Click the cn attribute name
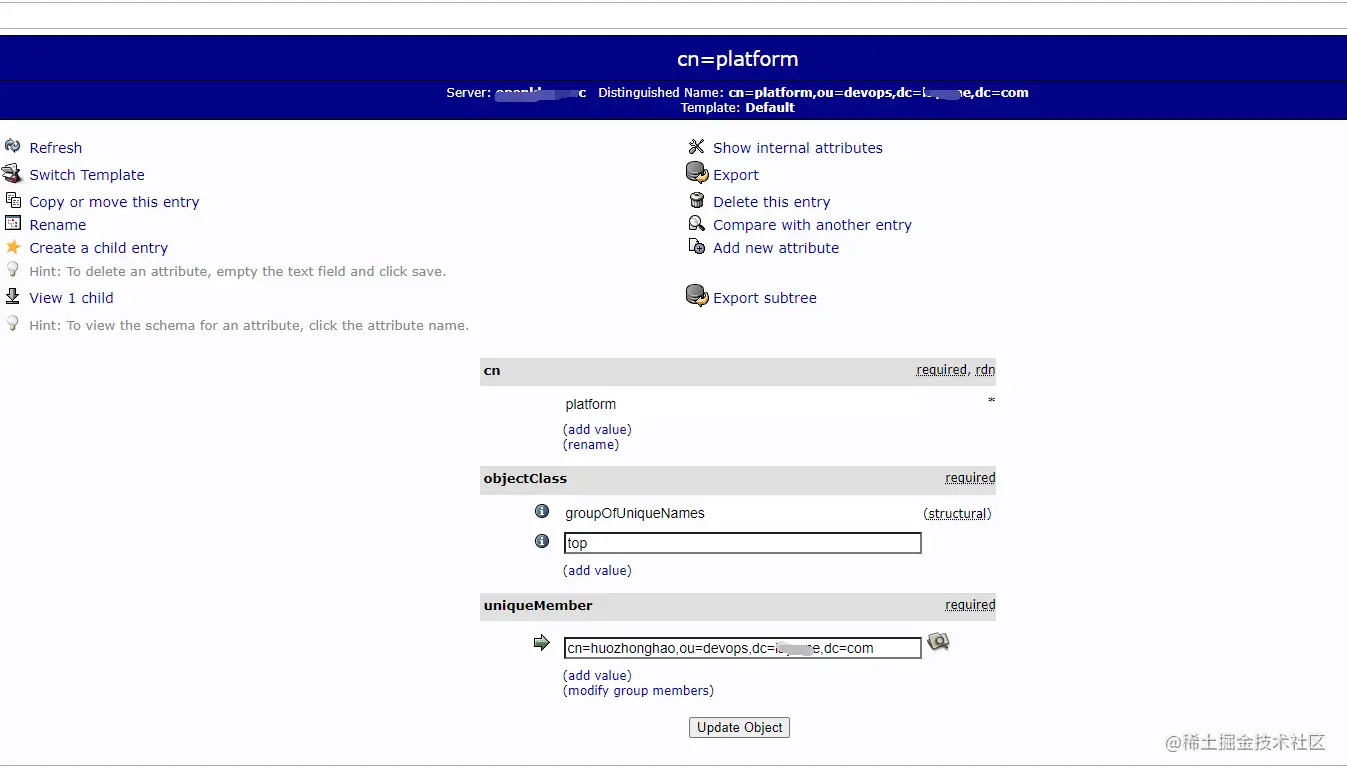 492,370
